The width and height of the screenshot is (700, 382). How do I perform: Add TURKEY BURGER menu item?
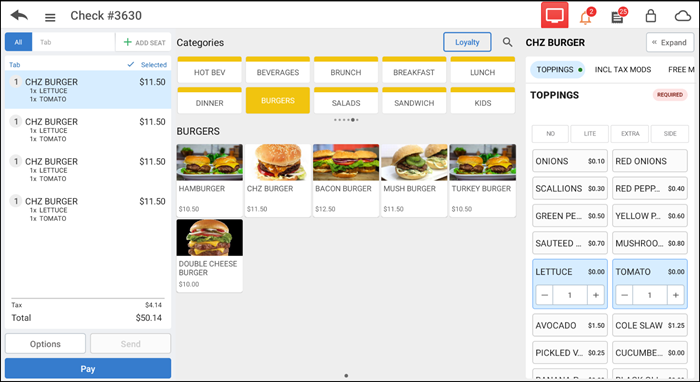(483, 180)
